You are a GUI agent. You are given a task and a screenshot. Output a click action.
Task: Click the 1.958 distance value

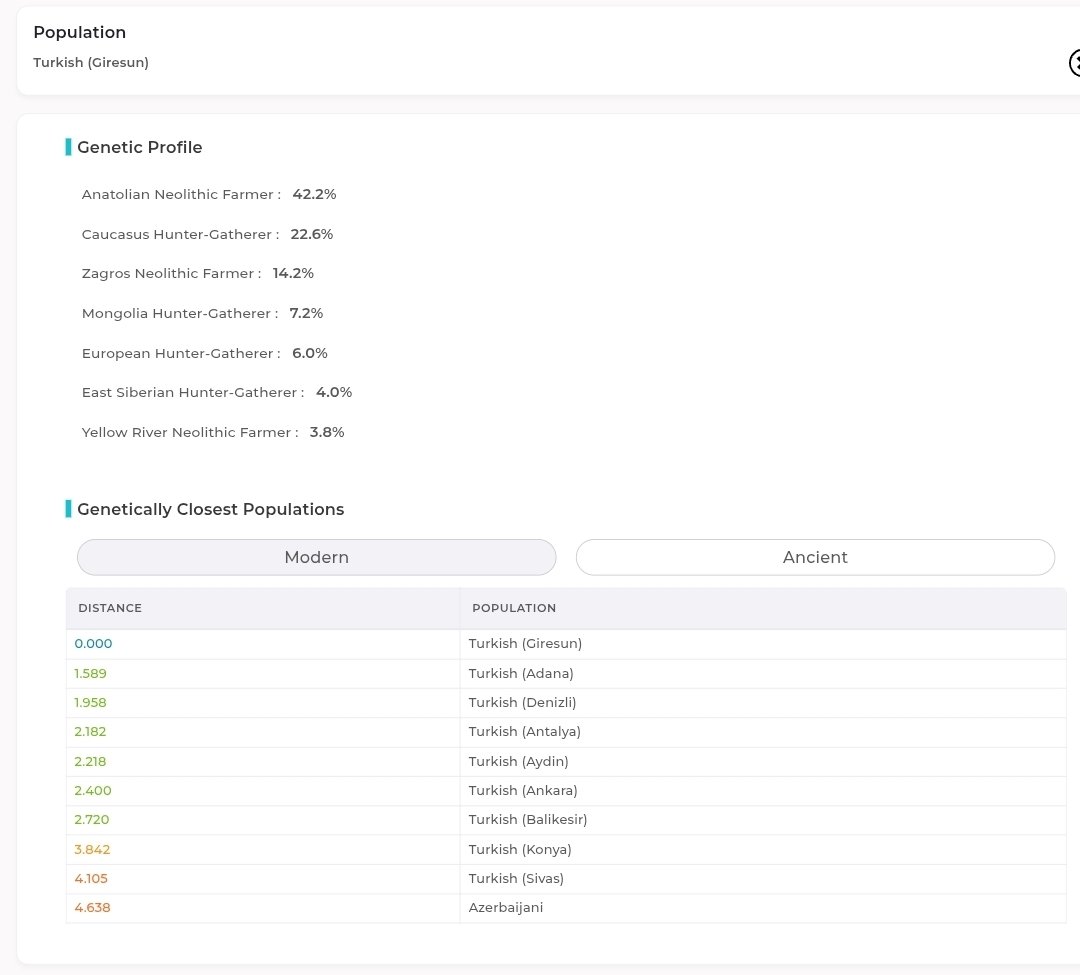click(x=90, y=703)
